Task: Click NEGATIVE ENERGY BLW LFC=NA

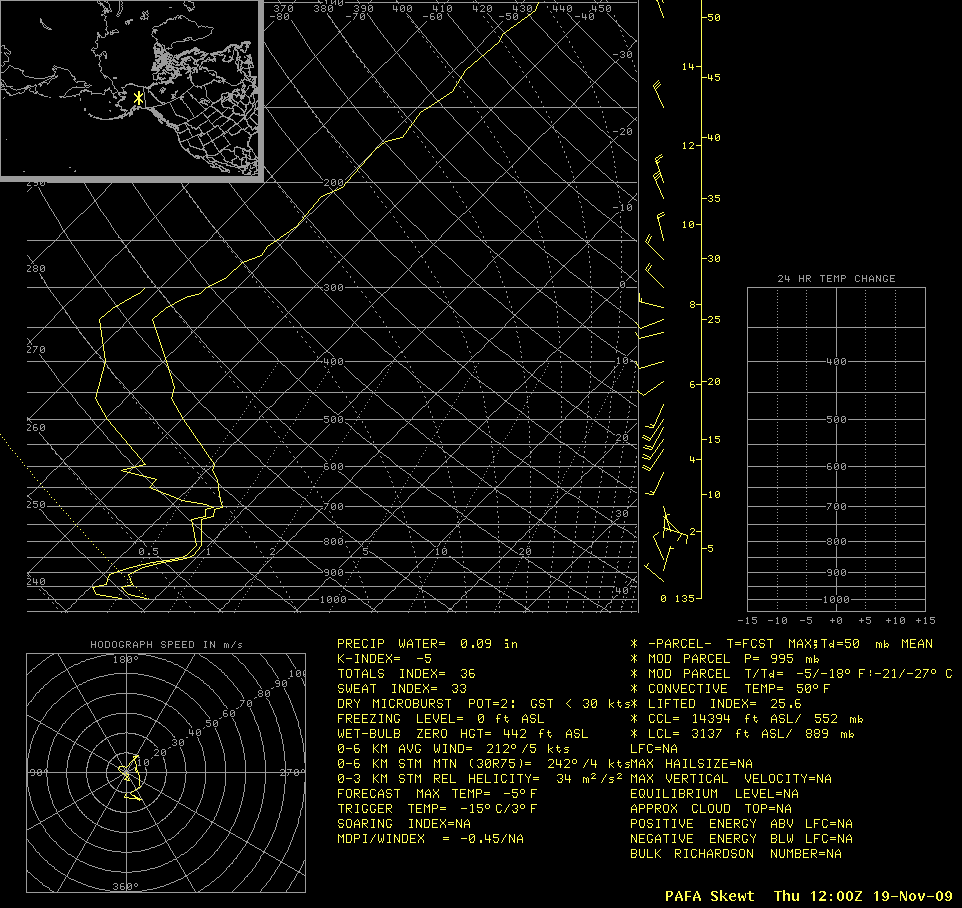Action: 742,839
